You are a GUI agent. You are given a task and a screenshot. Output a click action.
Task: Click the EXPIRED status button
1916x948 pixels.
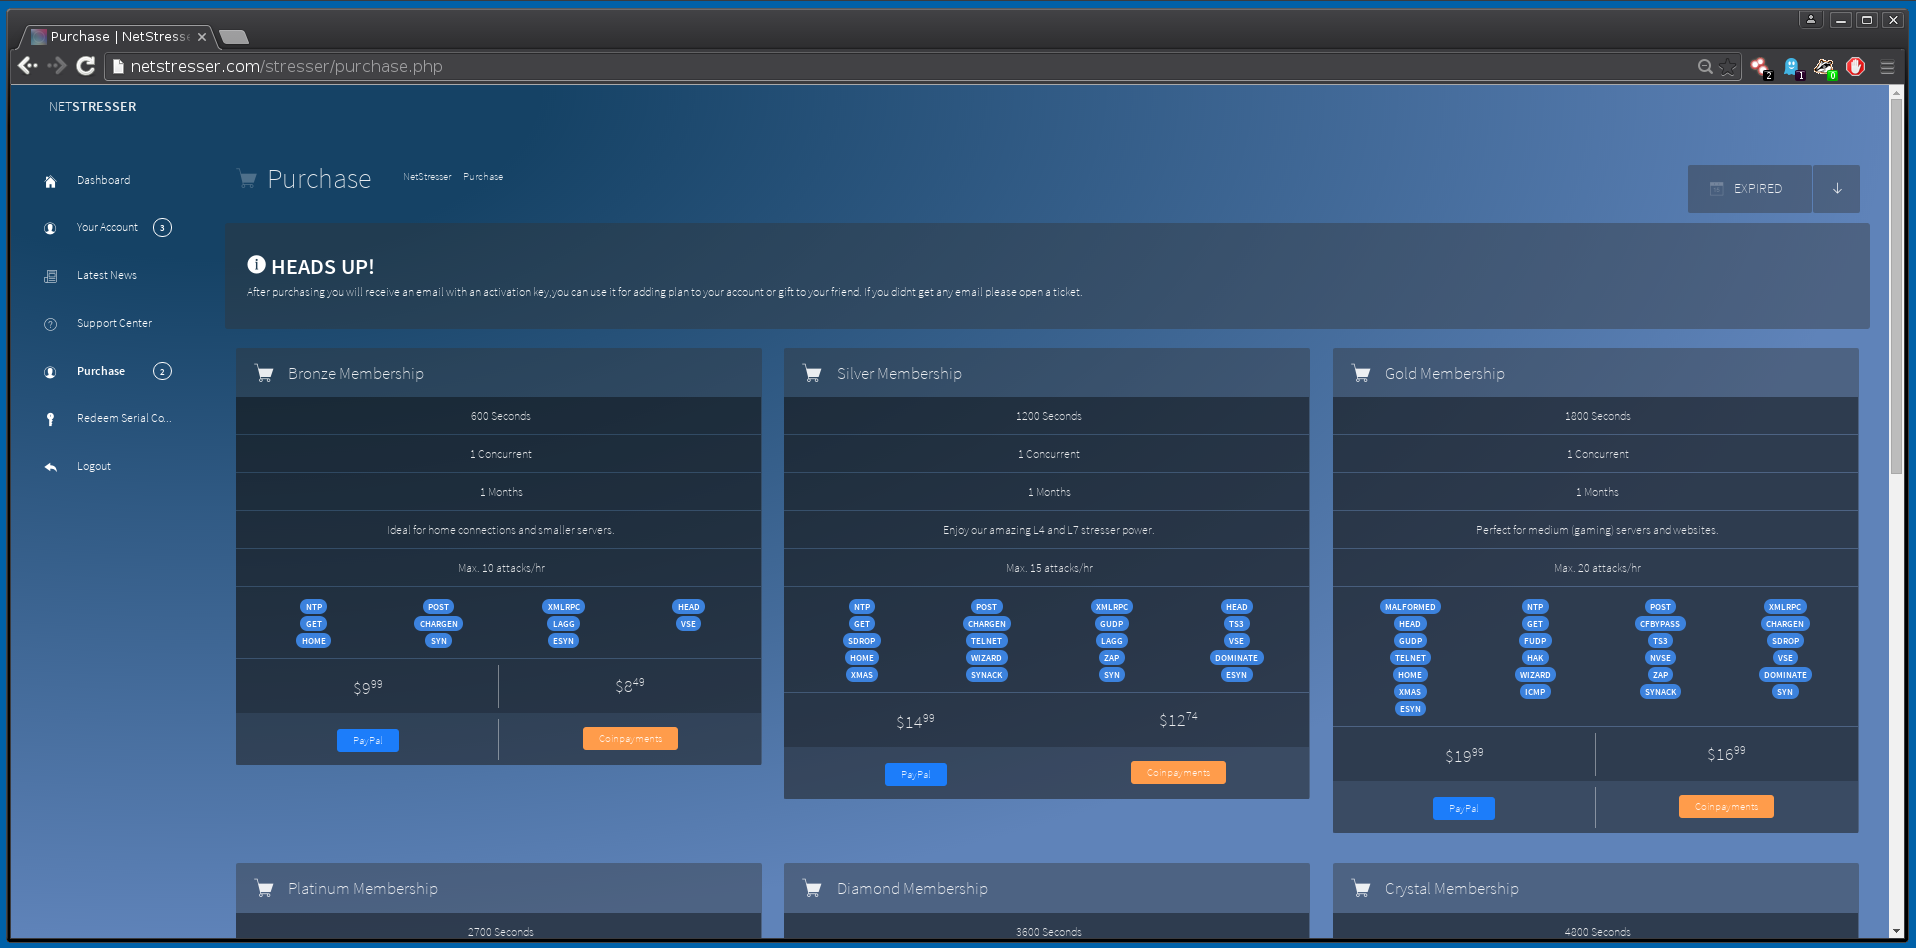click(x=1749, y=189)
